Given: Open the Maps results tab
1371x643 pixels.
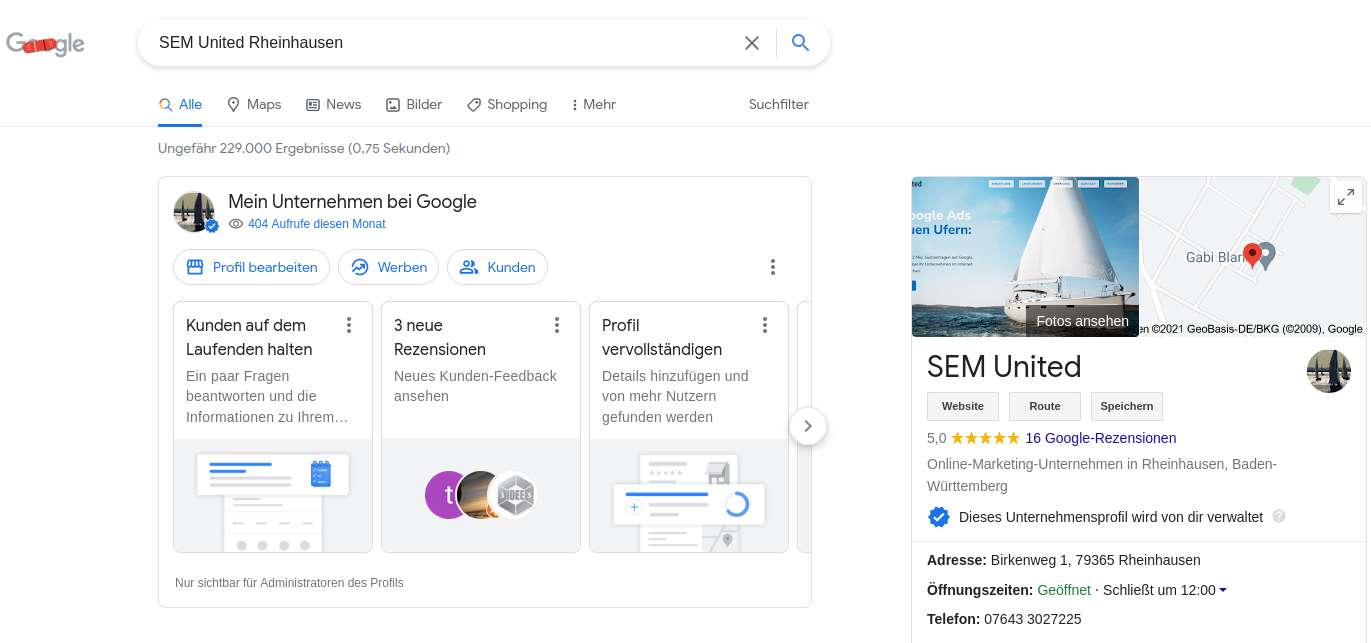Looking at the screenshot, I should (254, 104).
